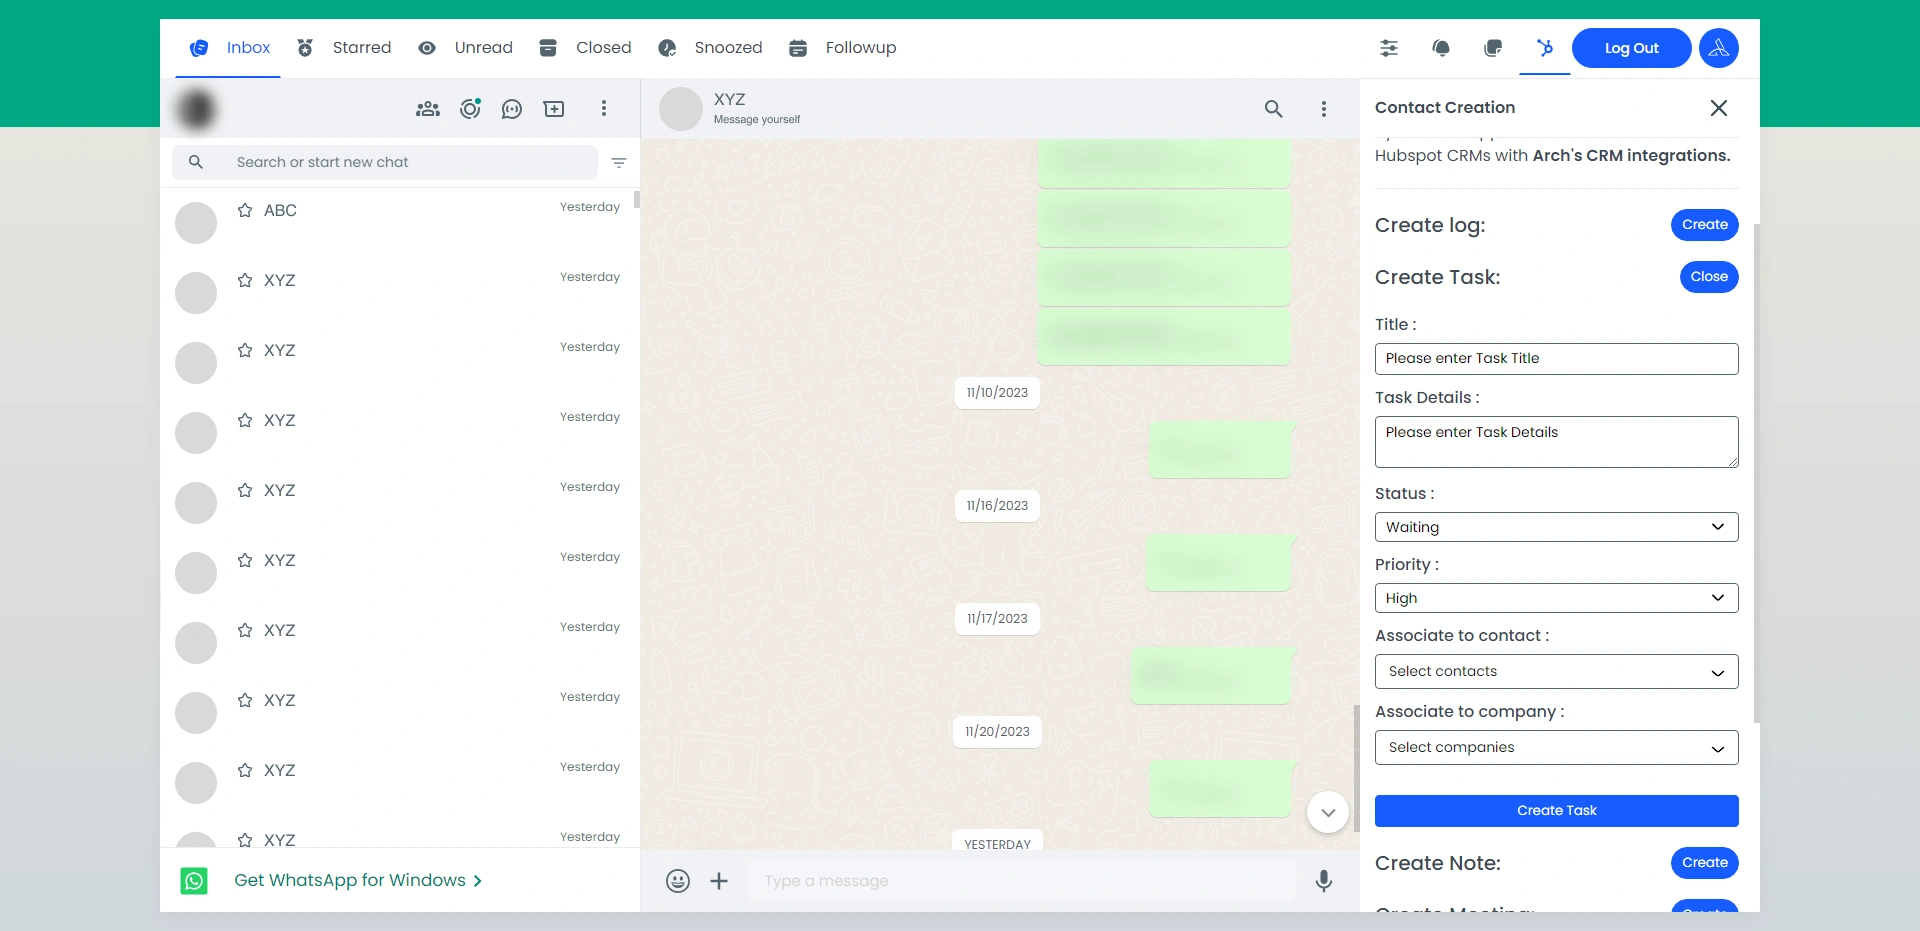The height and width of the screenshot is (931, 1920).
Task: Open the communities group icon
Action: (428, 109)
